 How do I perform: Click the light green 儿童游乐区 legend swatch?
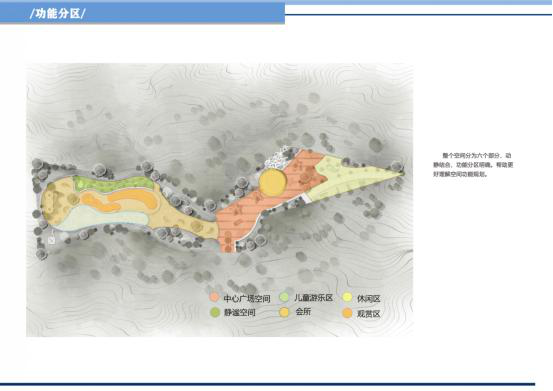[x=285, y=297]
